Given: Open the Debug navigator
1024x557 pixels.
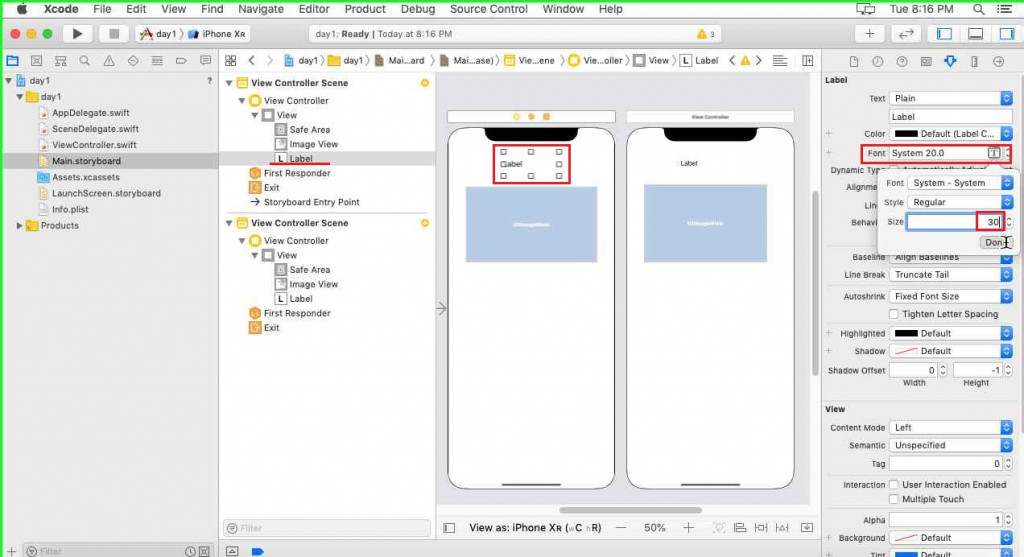Looking at the screenshot, I should click(157, 61).
